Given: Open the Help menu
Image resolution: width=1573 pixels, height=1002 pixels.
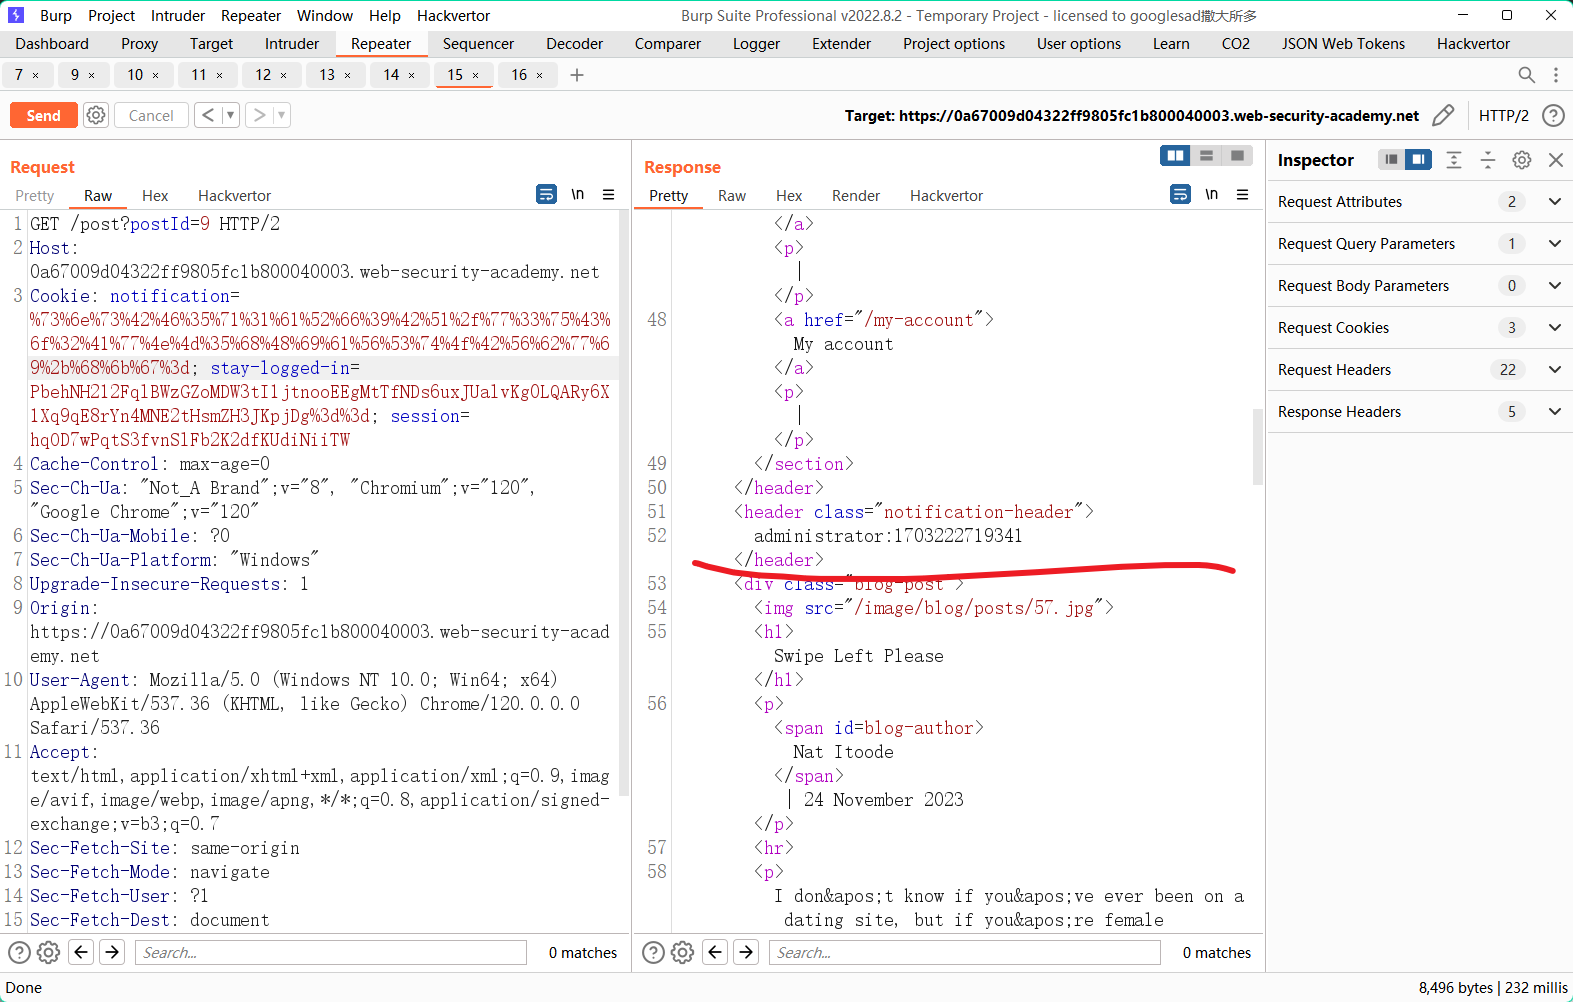Looking at the screenshot, I should click(385, 15).
